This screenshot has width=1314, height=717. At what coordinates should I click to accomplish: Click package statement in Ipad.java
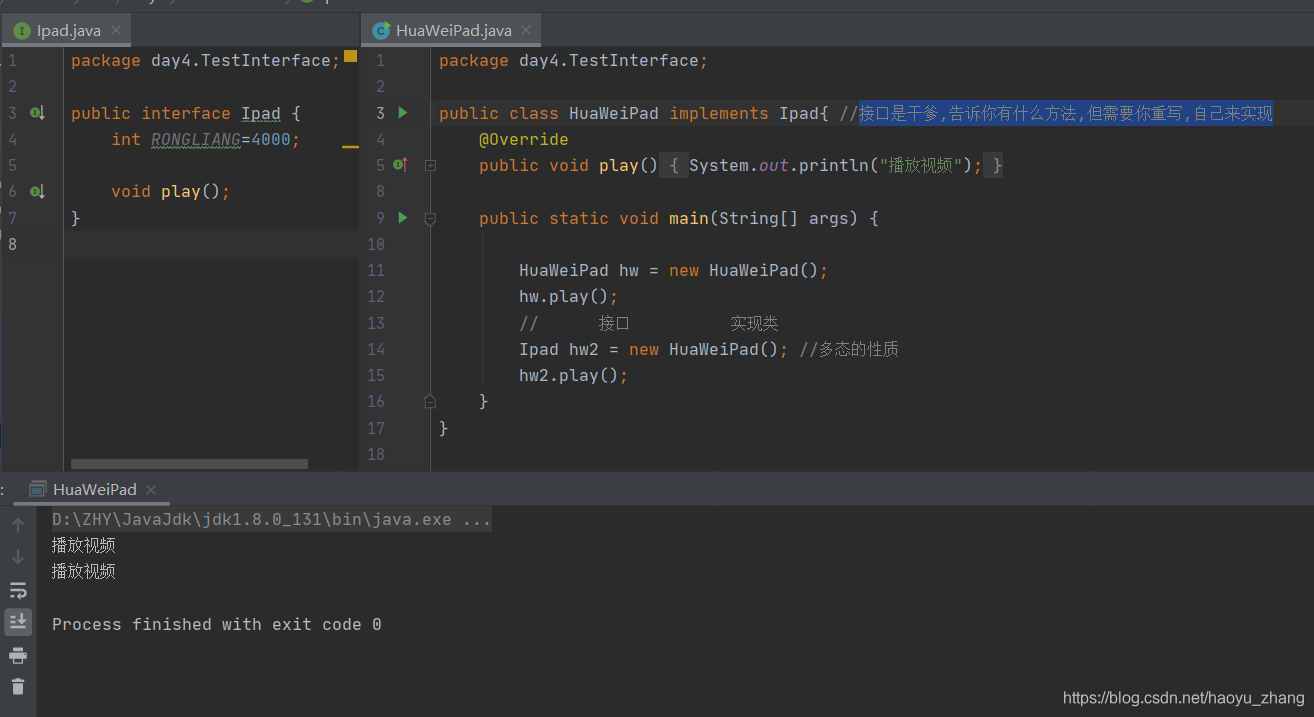tap(206, 61)
